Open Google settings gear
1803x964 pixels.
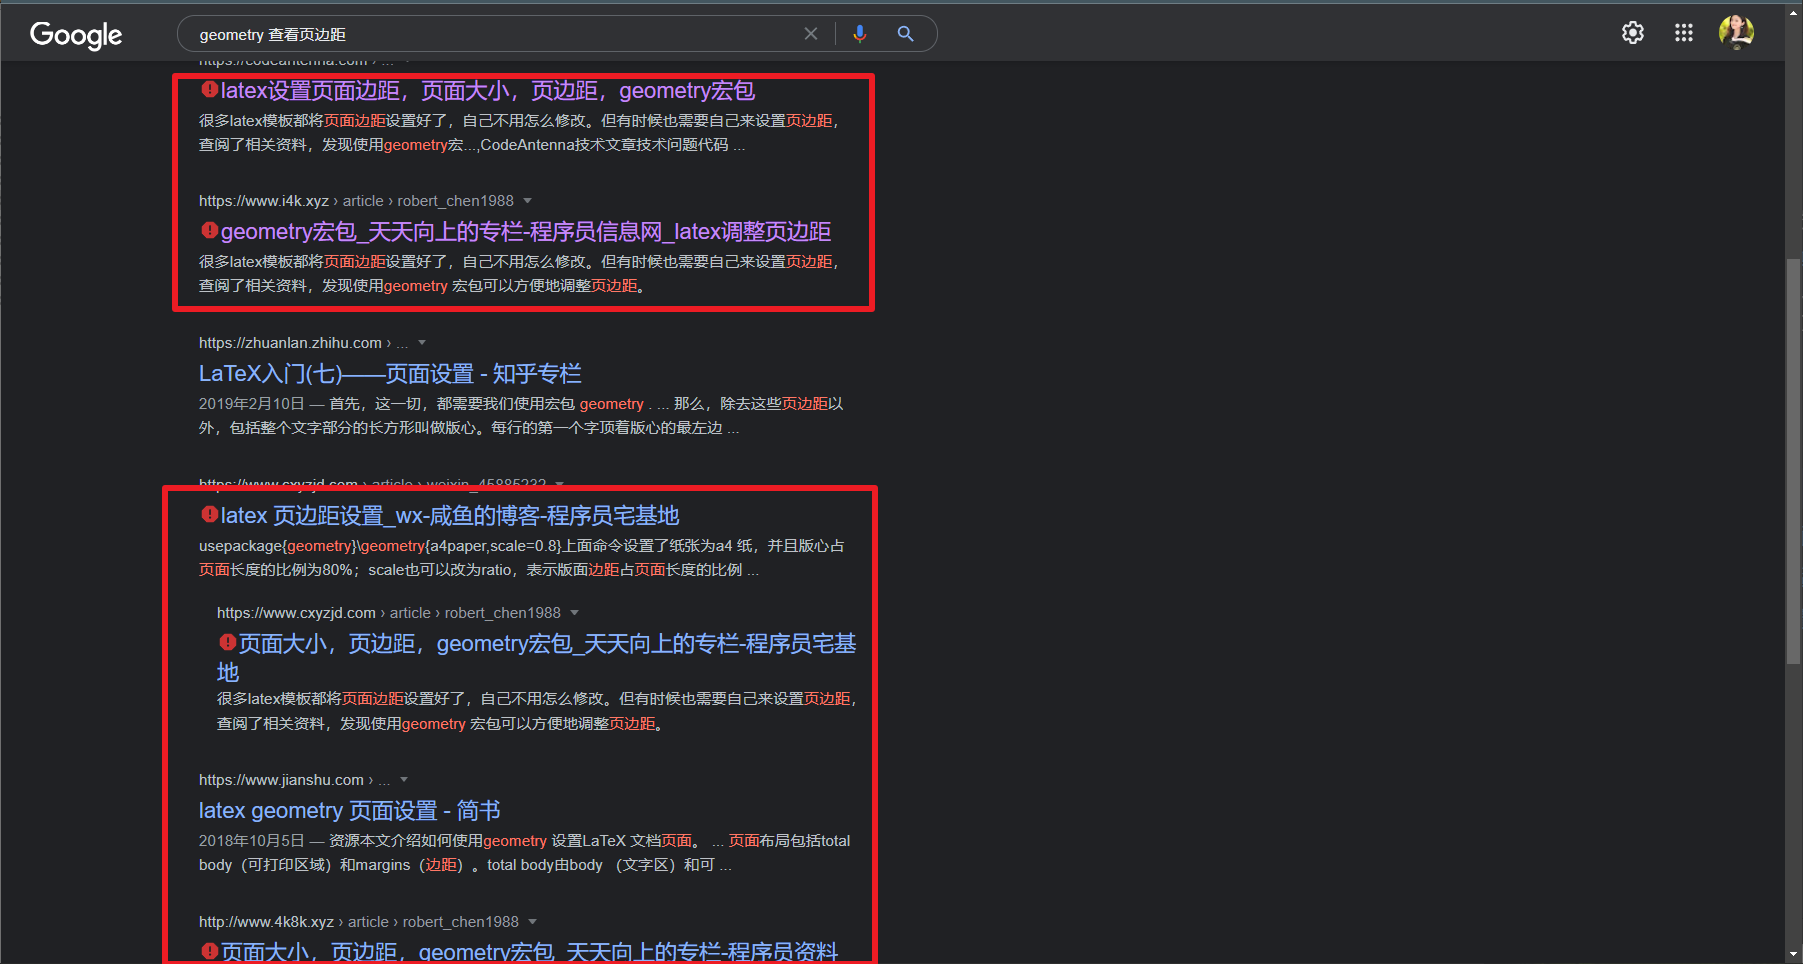point(1633,33)
